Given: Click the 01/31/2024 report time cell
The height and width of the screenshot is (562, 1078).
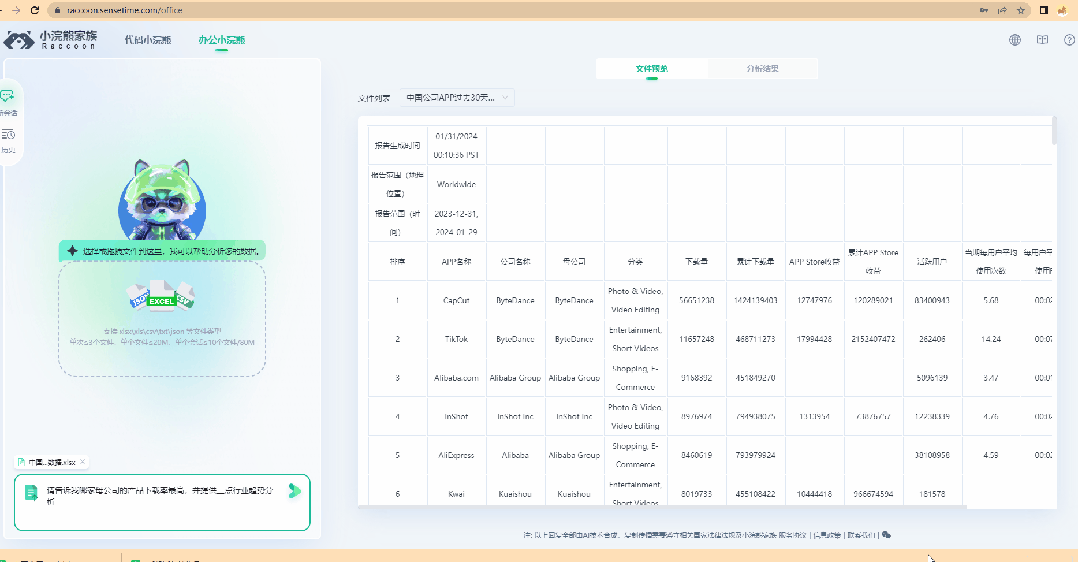Looking at the screenshot, I should pyautogui.click(x=456, y=145).
